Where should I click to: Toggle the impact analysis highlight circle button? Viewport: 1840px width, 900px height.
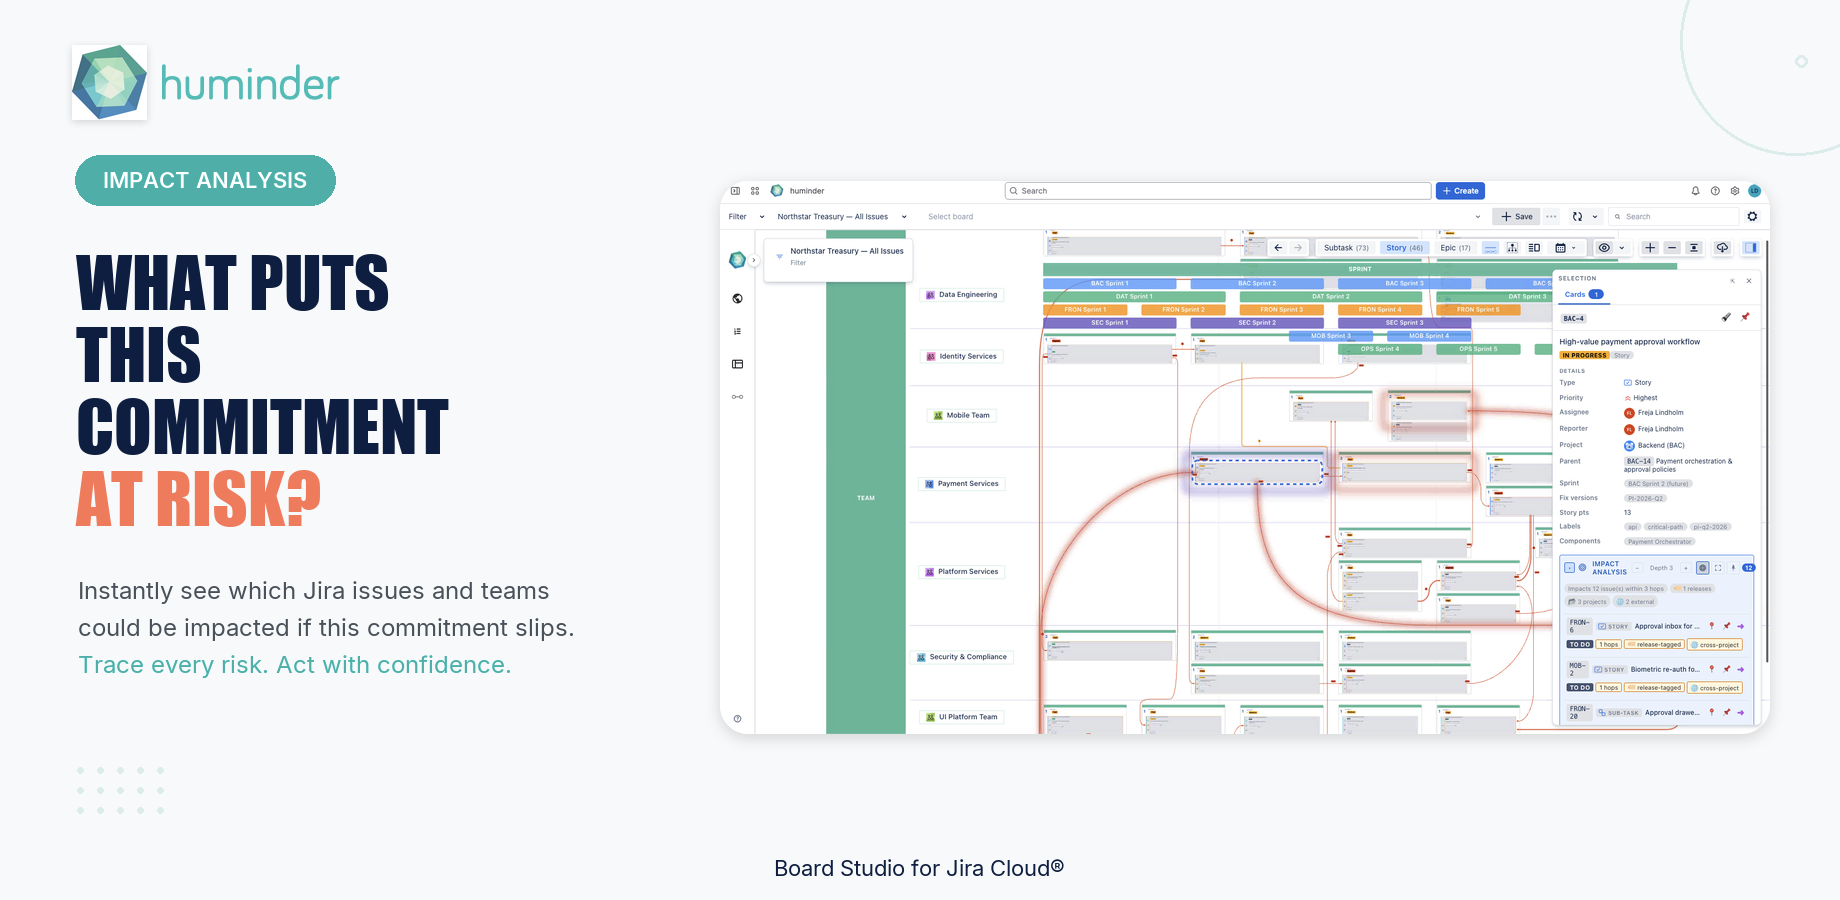coord(1703,568)
